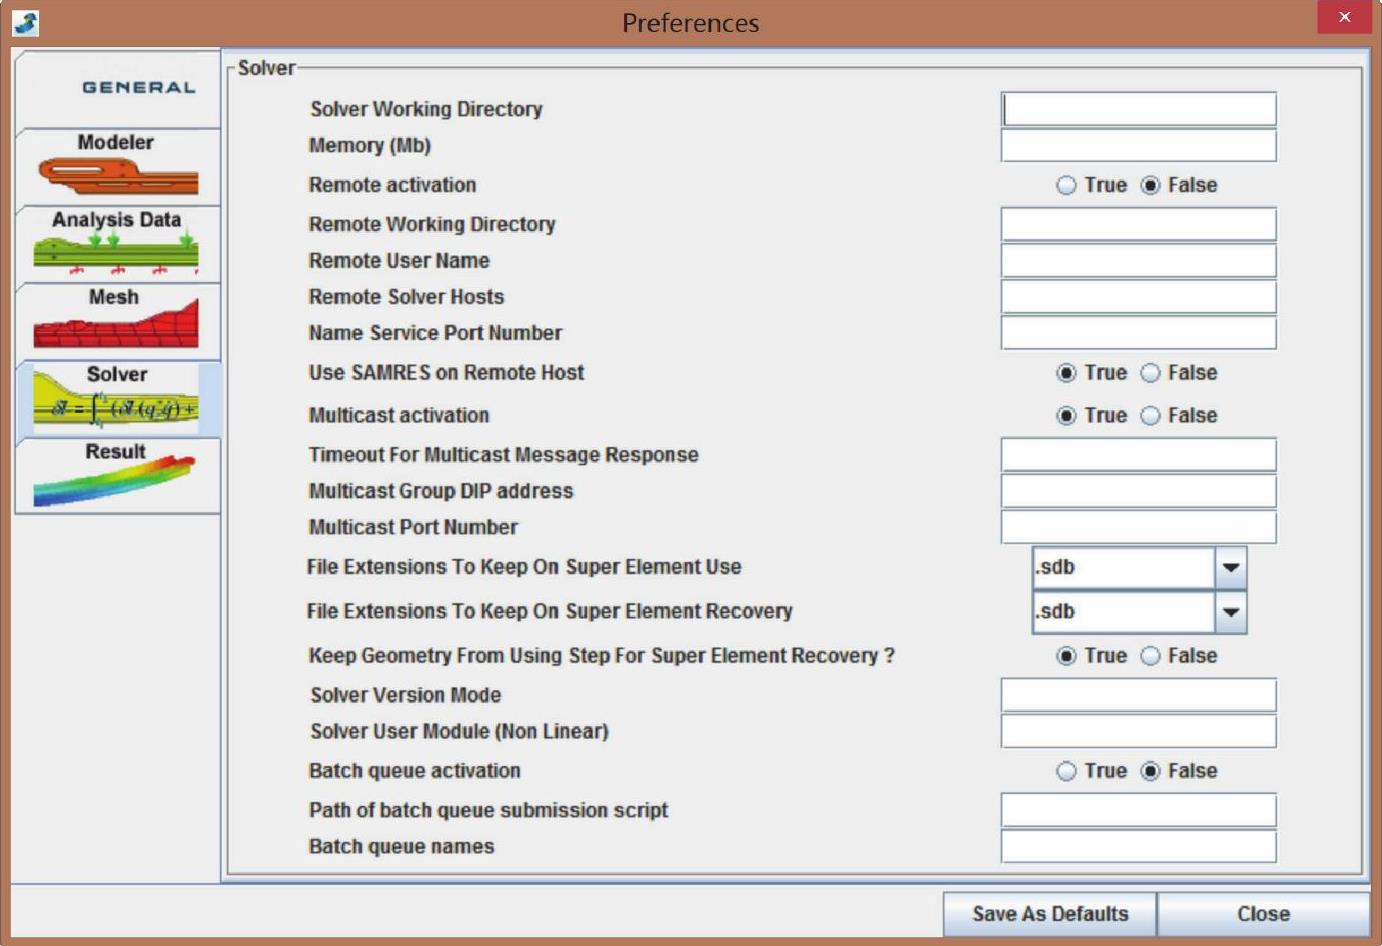This screenshot has height=946, width=1382.
Task: Select False for Keep Geometry From Using Step
Action: point(1151,656)
